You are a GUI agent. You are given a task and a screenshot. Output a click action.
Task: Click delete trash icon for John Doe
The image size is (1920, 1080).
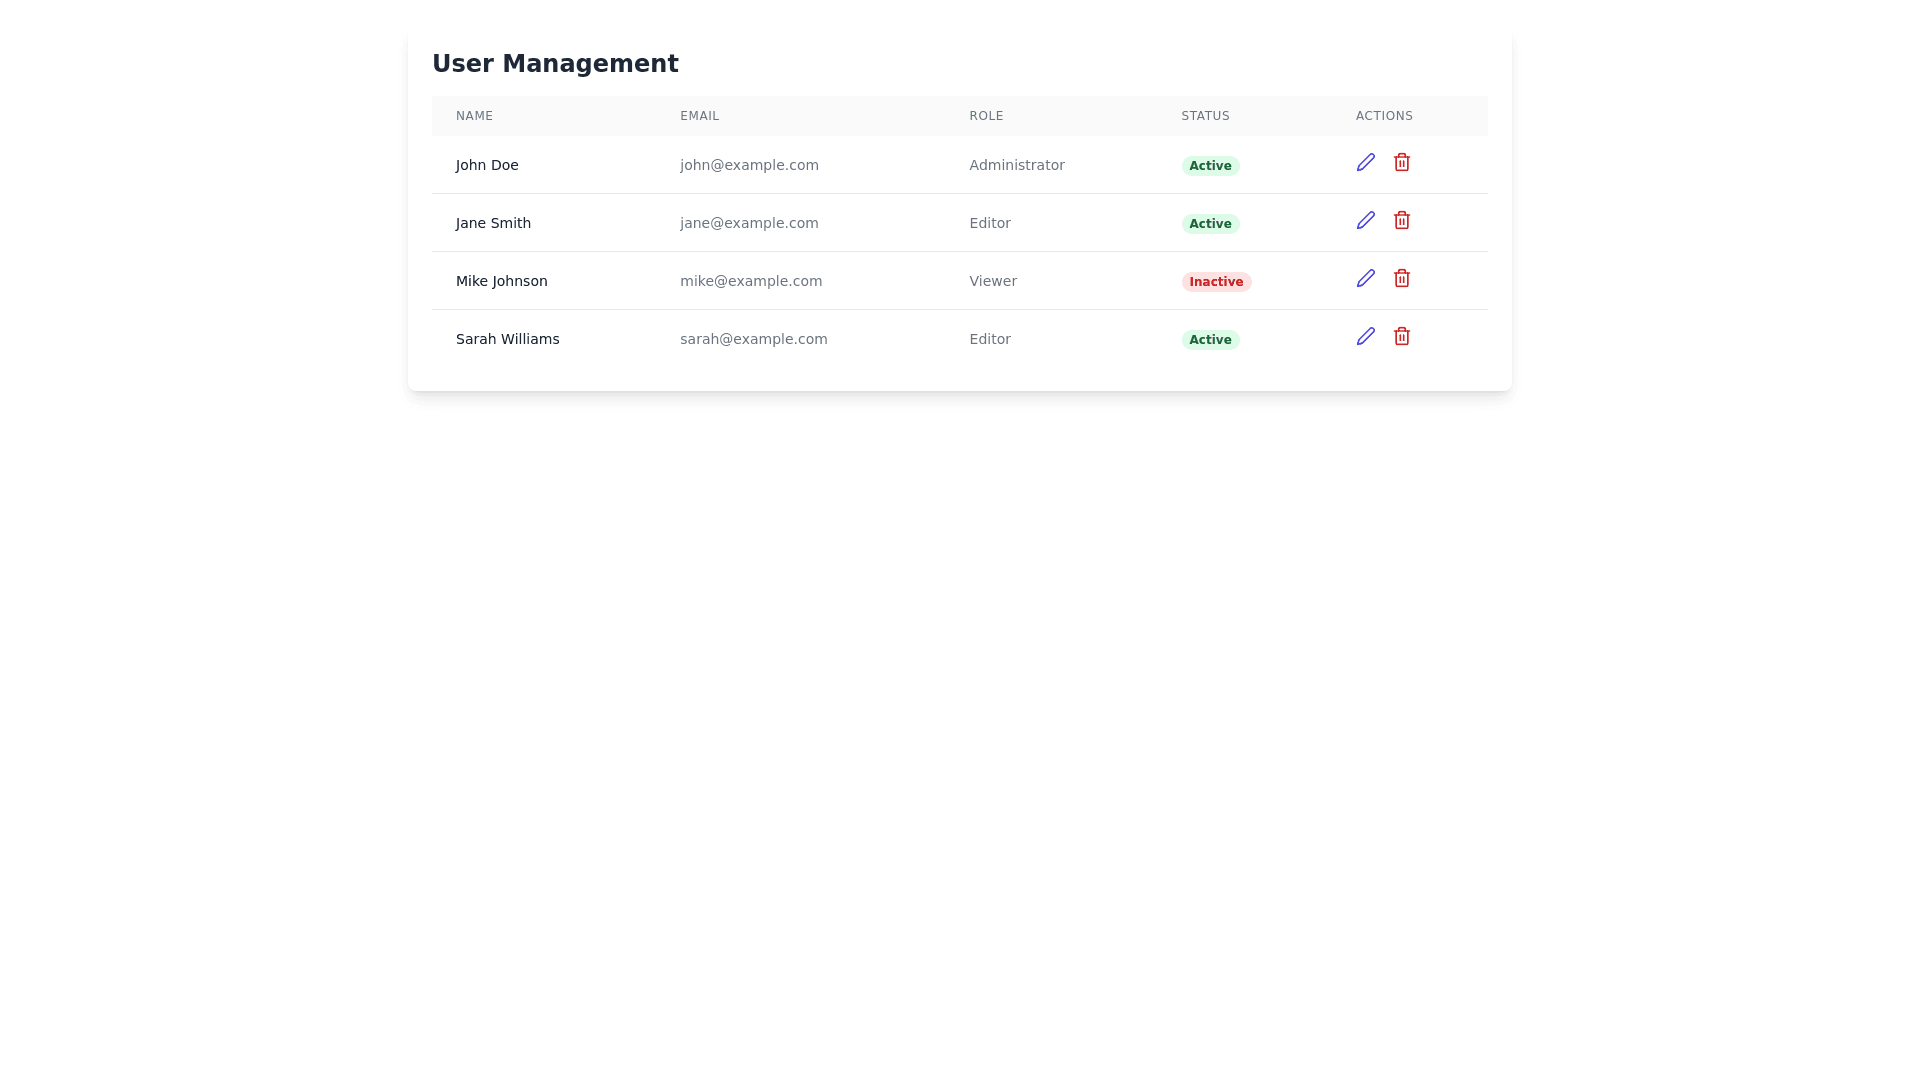coord(1401,162)
